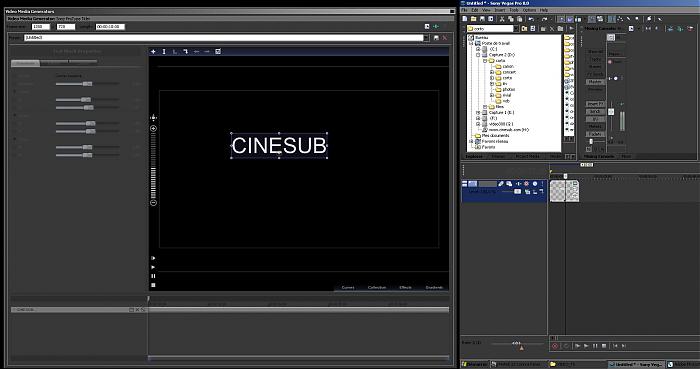This screenshot has width=700, height=369.
Task: Save the preset with the disk icon
Action: click(436, 38)
